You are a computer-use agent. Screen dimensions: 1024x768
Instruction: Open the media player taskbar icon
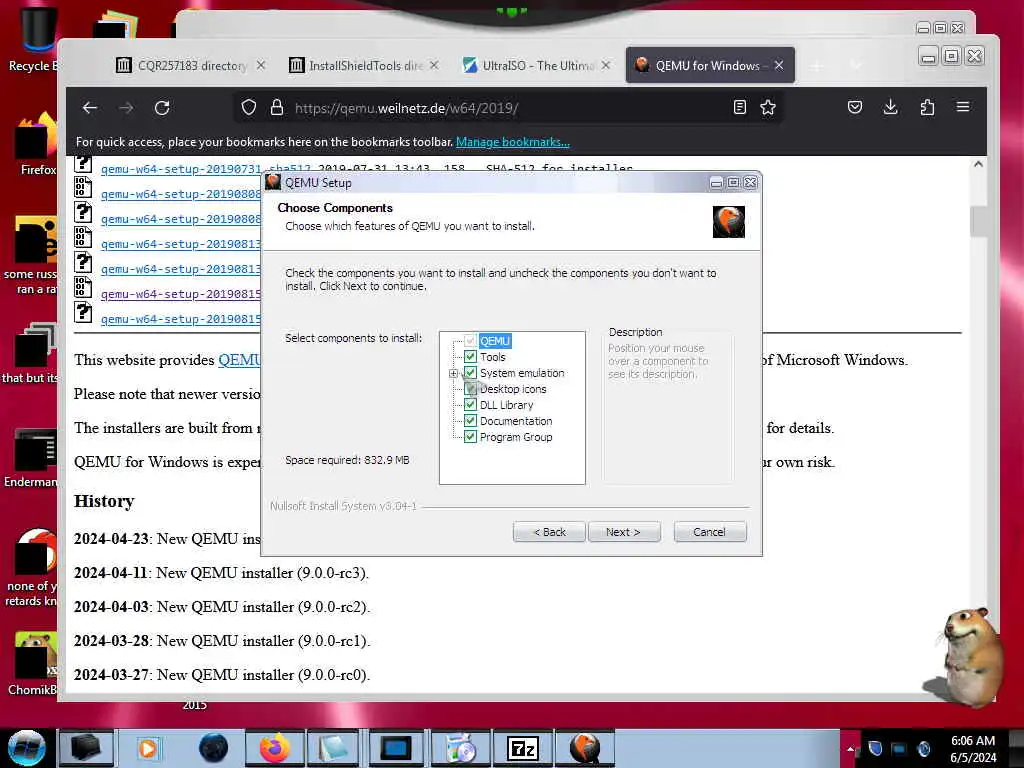click(x=148, y=748)
